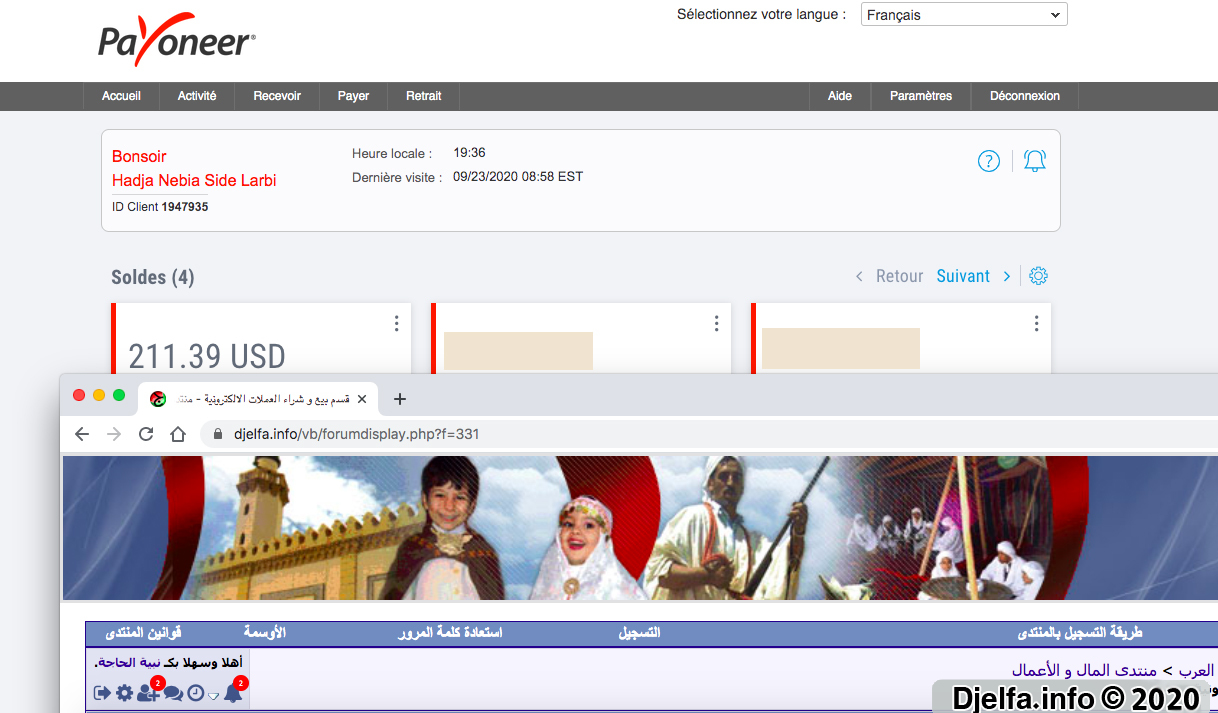Click the previous chevron beside Retour

(859, 276)
